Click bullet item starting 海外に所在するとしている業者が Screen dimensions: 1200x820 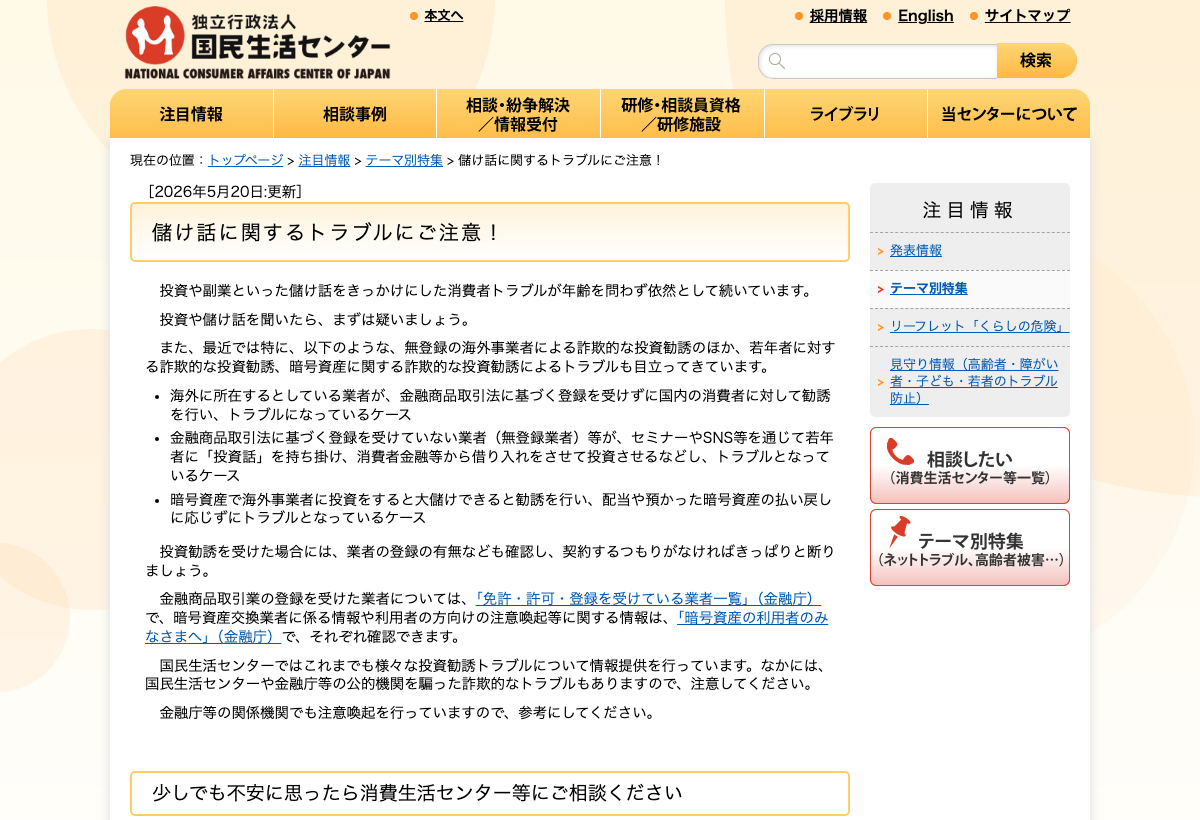click(500, 405)
